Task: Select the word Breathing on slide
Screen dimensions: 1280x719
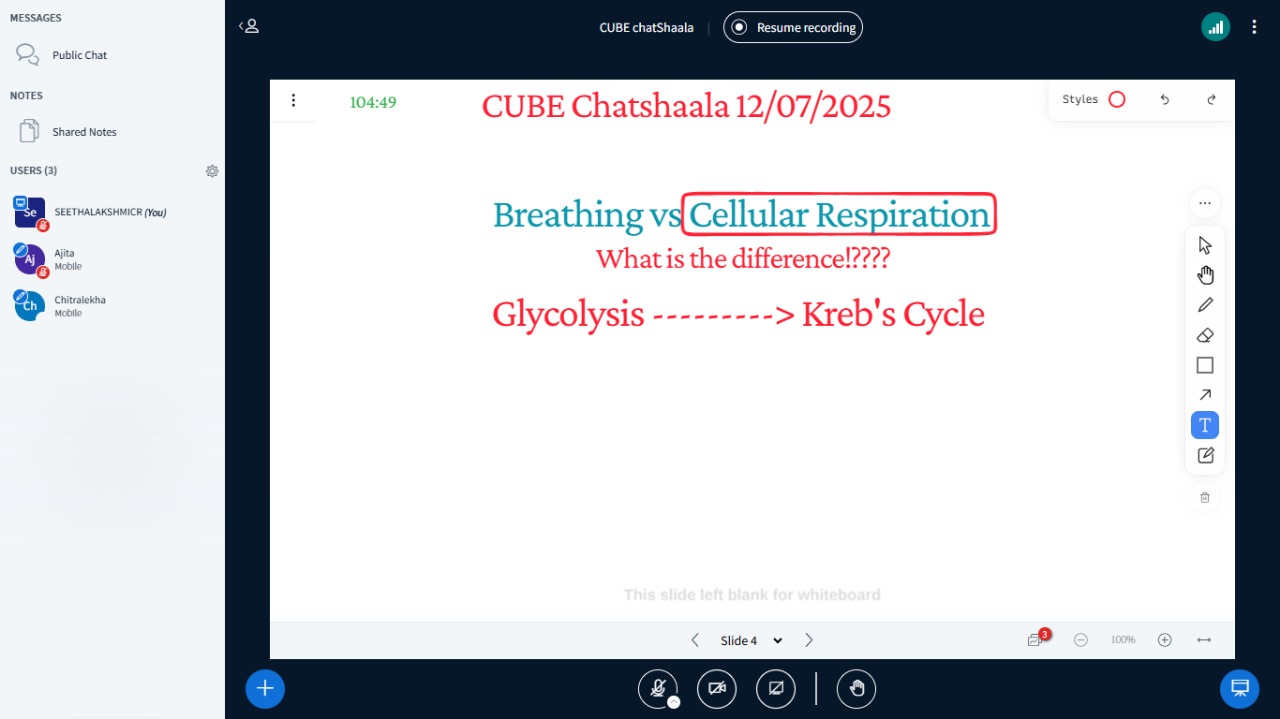Action: point(568,215)
